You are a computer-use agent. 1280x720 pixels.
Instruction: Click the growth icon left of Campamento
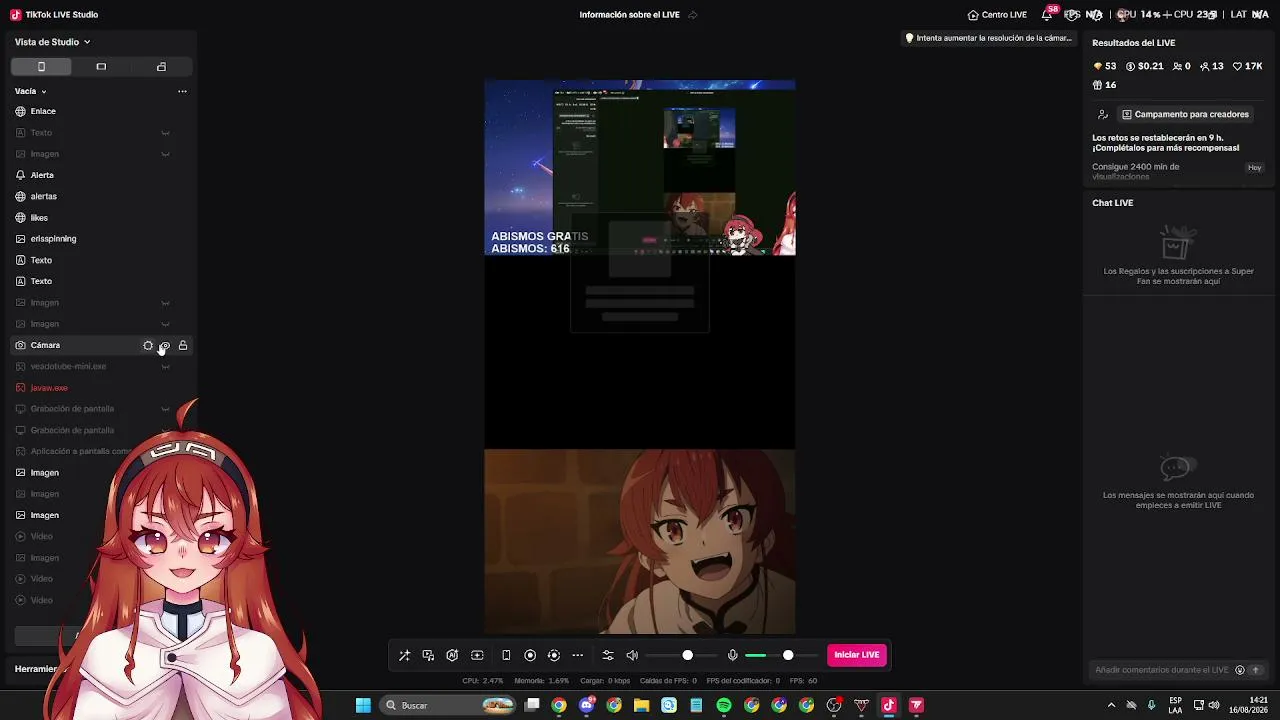1102,114
